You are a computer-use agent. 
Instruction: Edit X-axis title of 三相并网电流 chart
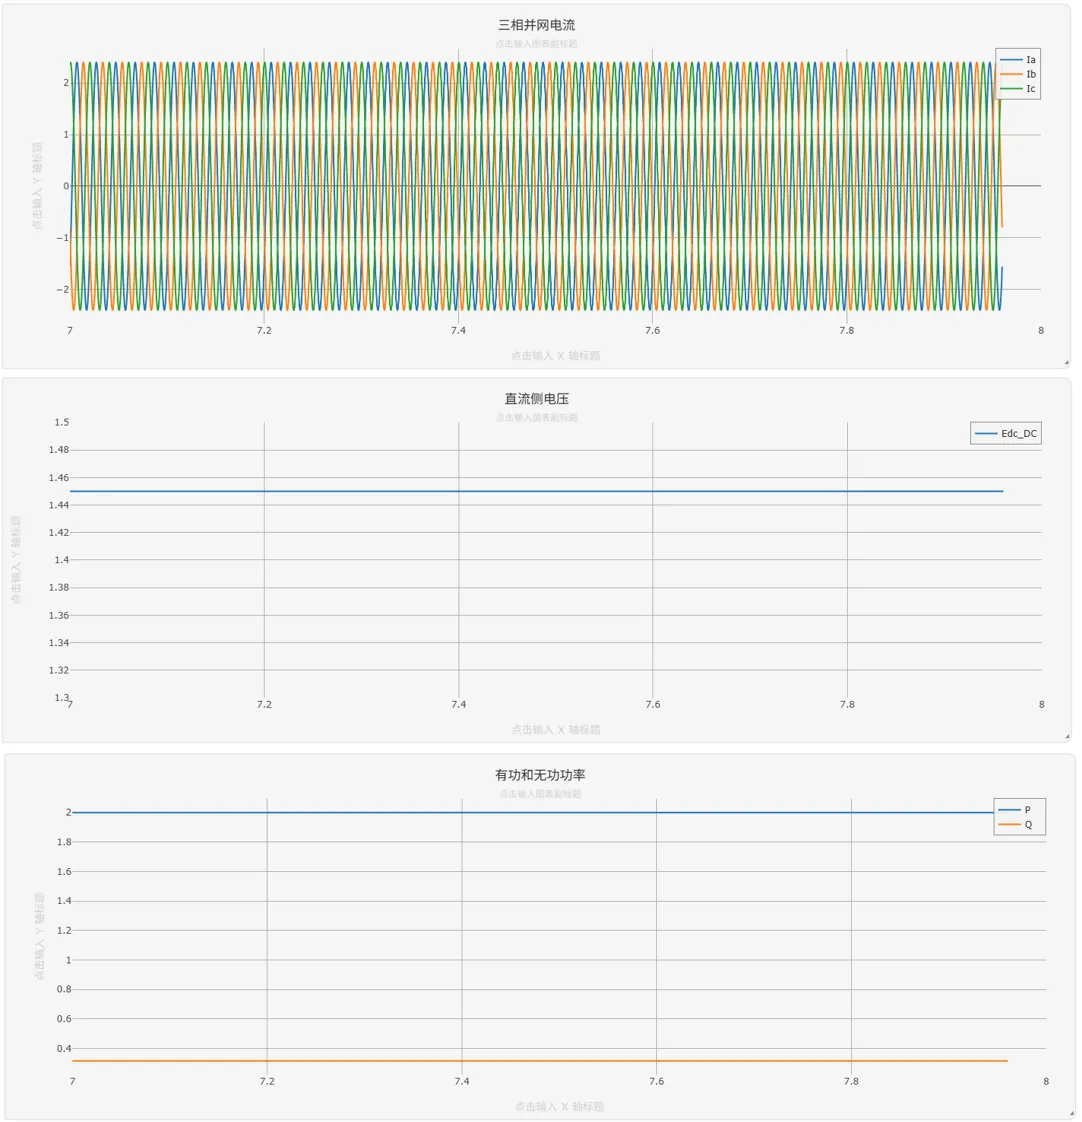(555, 356)
